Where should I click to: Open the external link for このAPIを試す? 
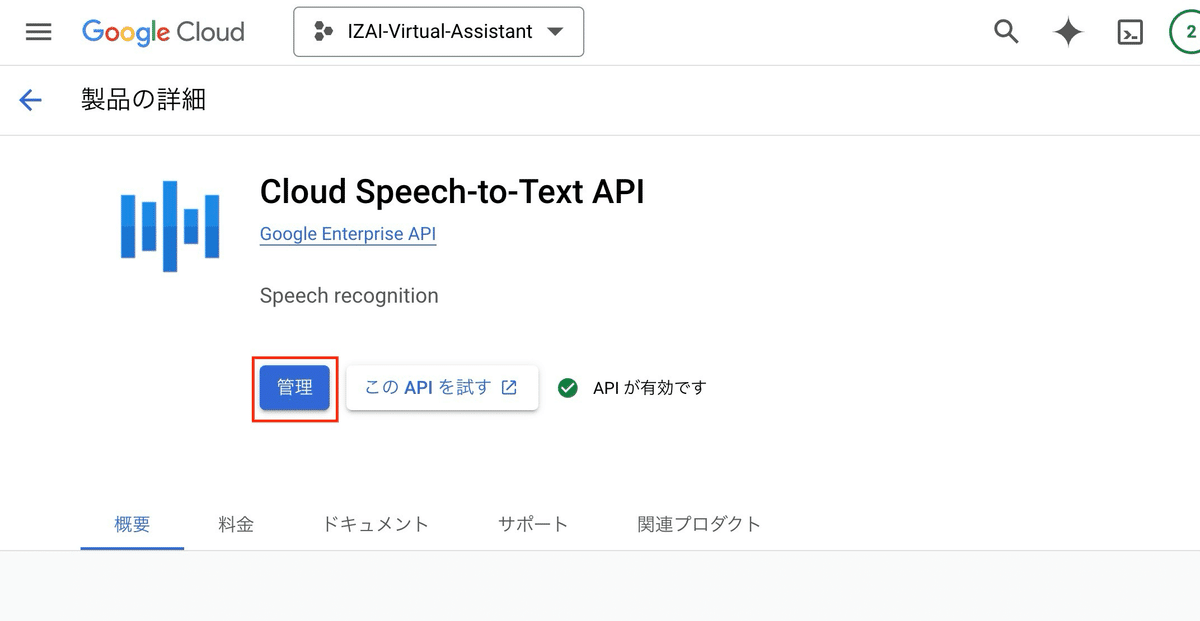[509, 387]
